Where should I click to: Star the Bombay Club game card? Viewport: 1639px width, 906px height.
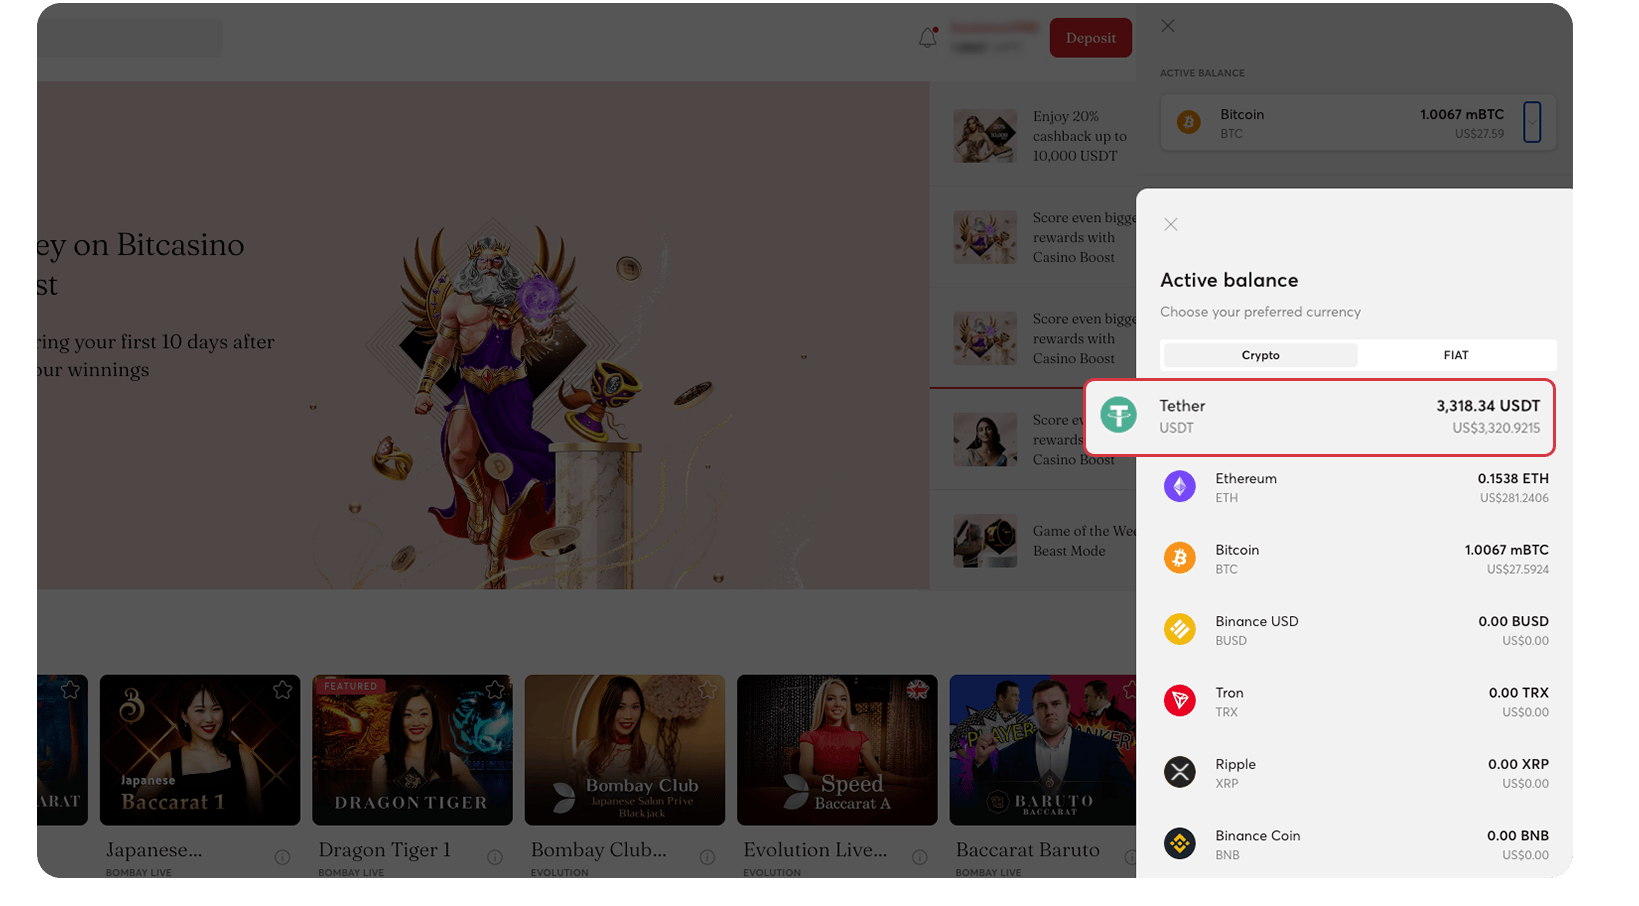[707, 690]
